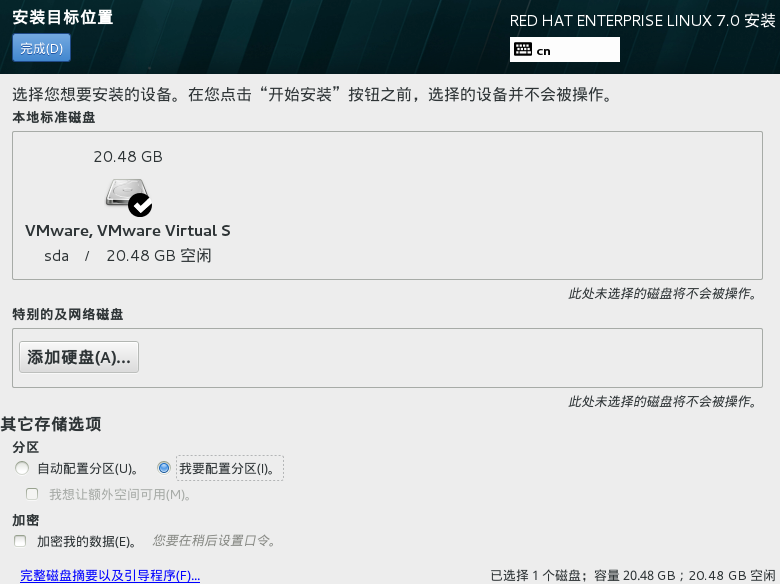This screenshot has height=584, width=780.
Task: Select the 我要配置分区(I) radio button
Action: pos(164,468)
